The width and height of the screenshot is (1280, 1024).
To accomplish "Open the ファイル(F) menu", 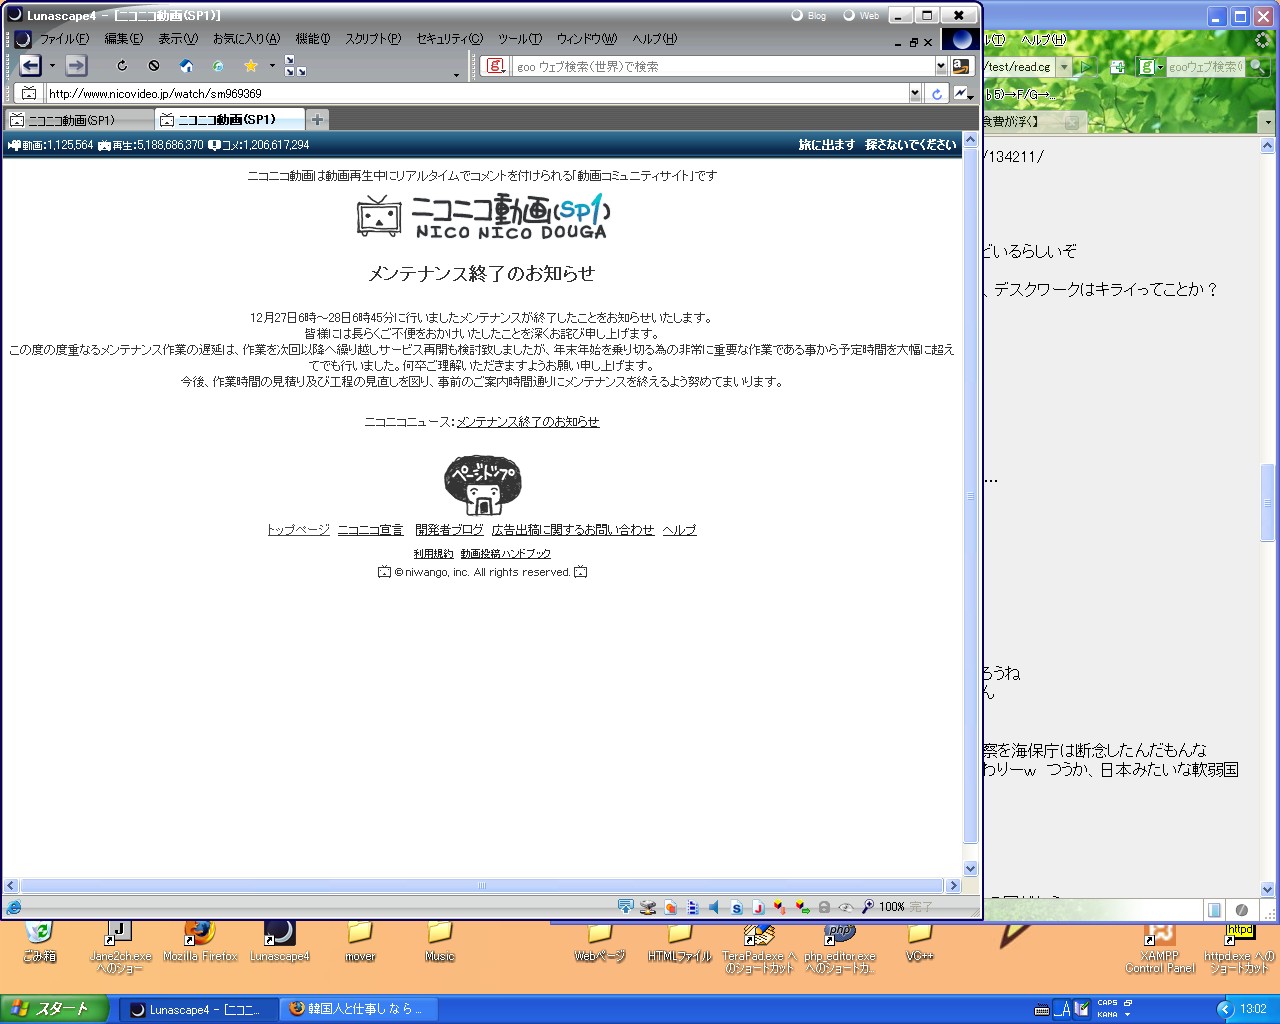I will click(x=64, y=39).
